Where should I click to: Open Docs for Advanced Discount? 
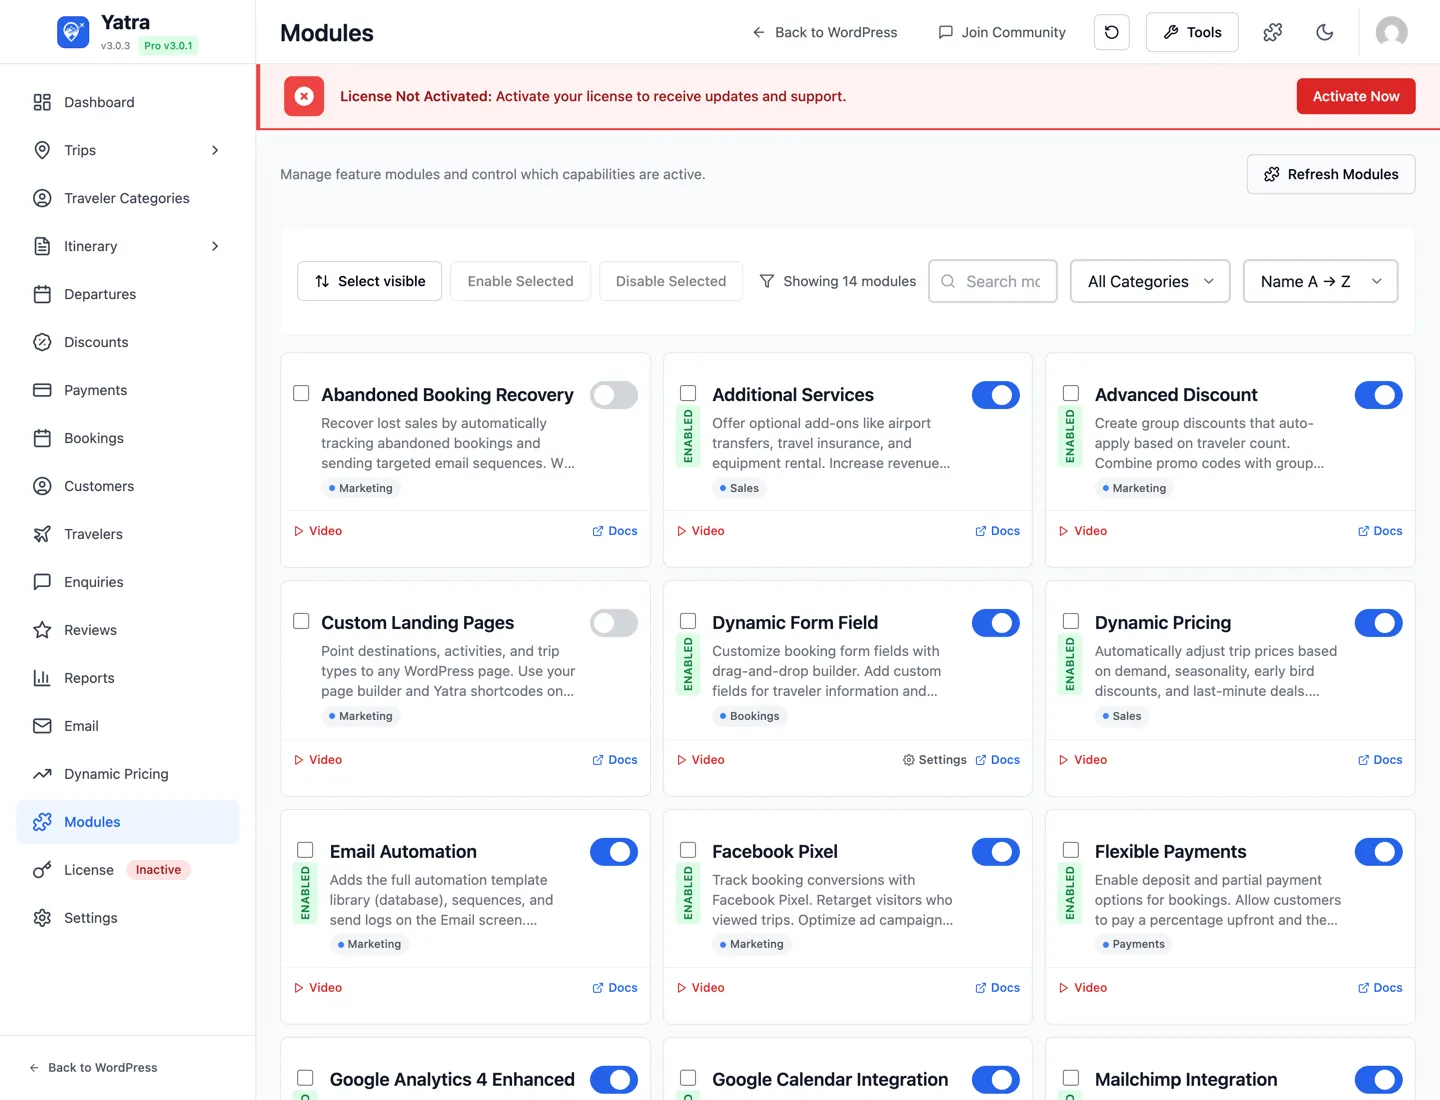1380,531
